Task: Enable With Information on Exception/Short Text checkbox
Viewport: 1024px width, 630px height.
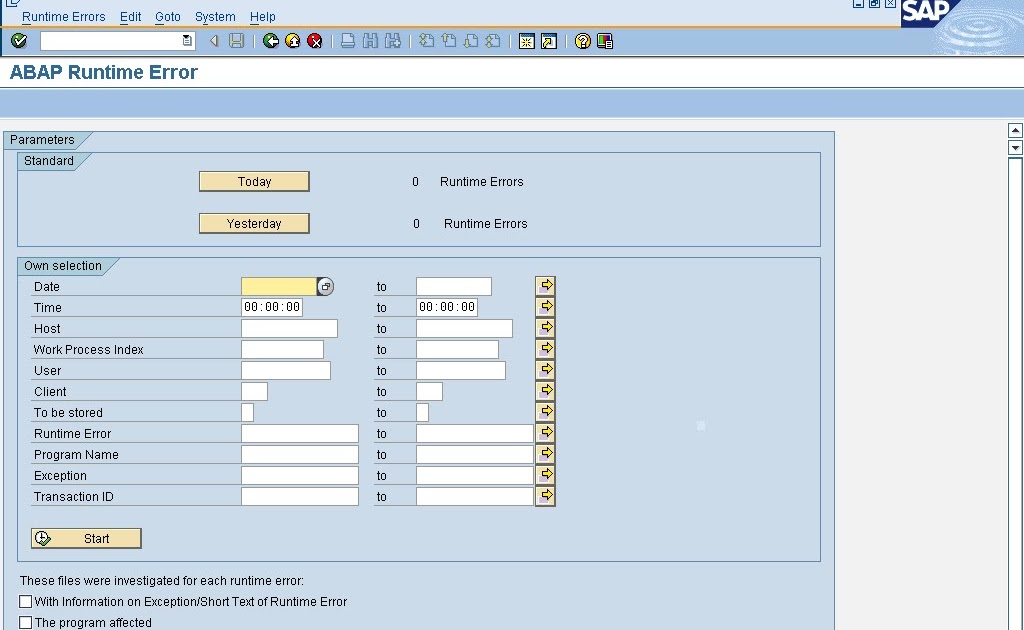Action: [25, 601]
